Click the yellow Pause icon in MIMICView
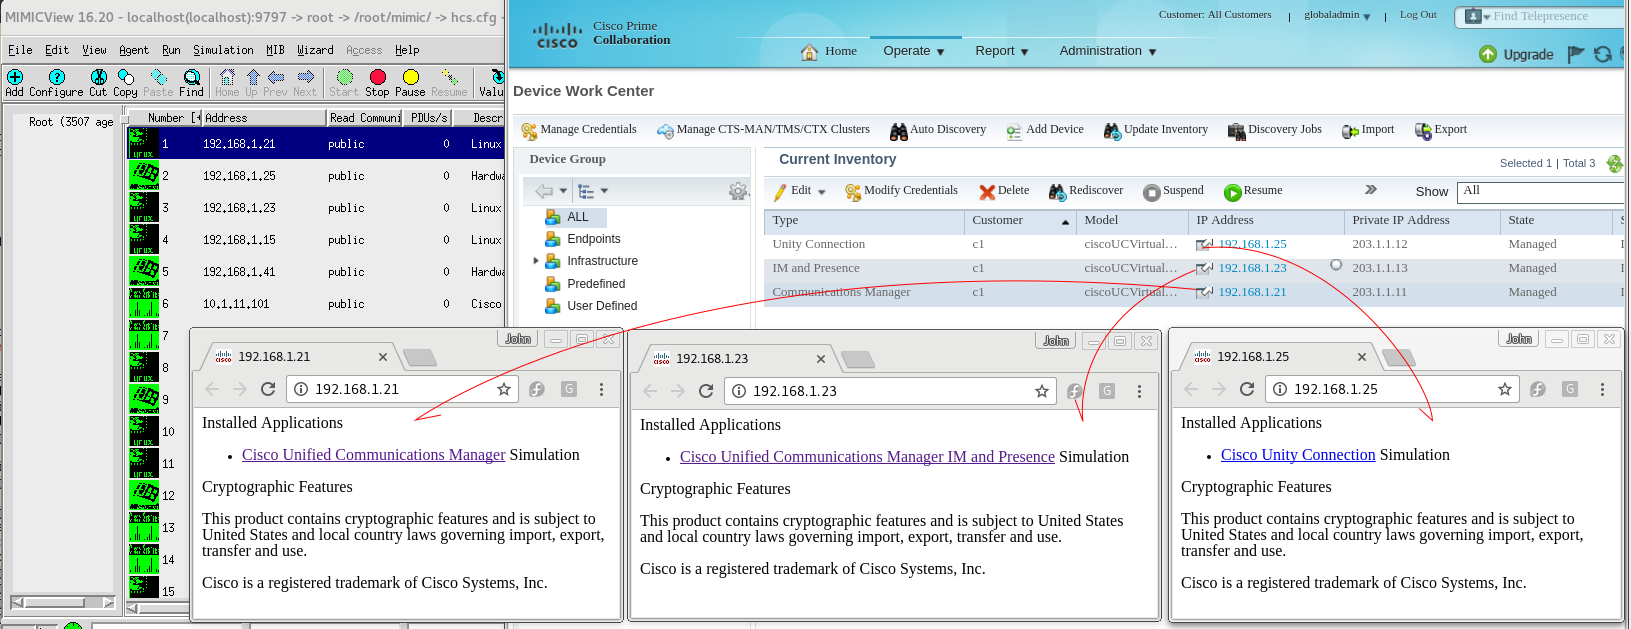The width and height of the screenshot is (1631, 629). (410, 77)
